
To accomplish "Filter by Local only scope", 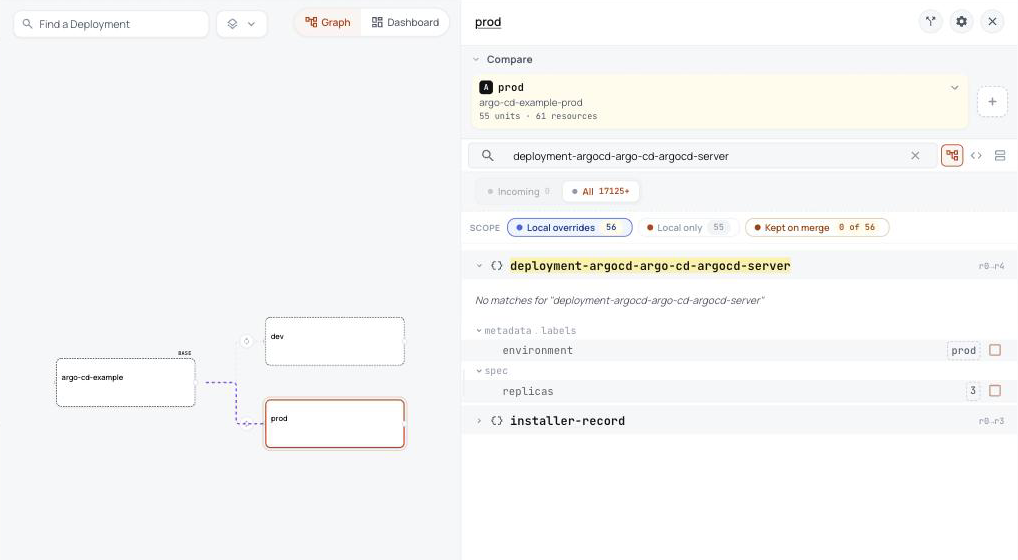I will (x=688, y=228).
